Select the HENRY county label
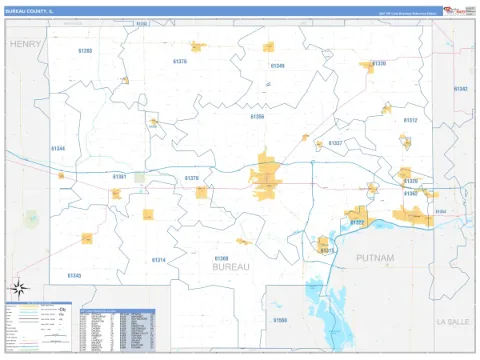The height and width of the screenshot is (360, 480). pos(25,44)
